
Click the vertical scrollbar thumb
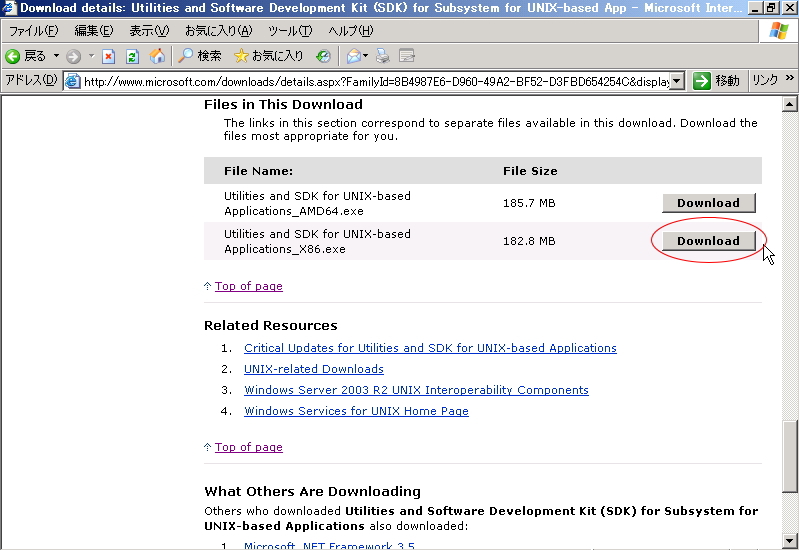pyautogui.click(x=789, y=456)
